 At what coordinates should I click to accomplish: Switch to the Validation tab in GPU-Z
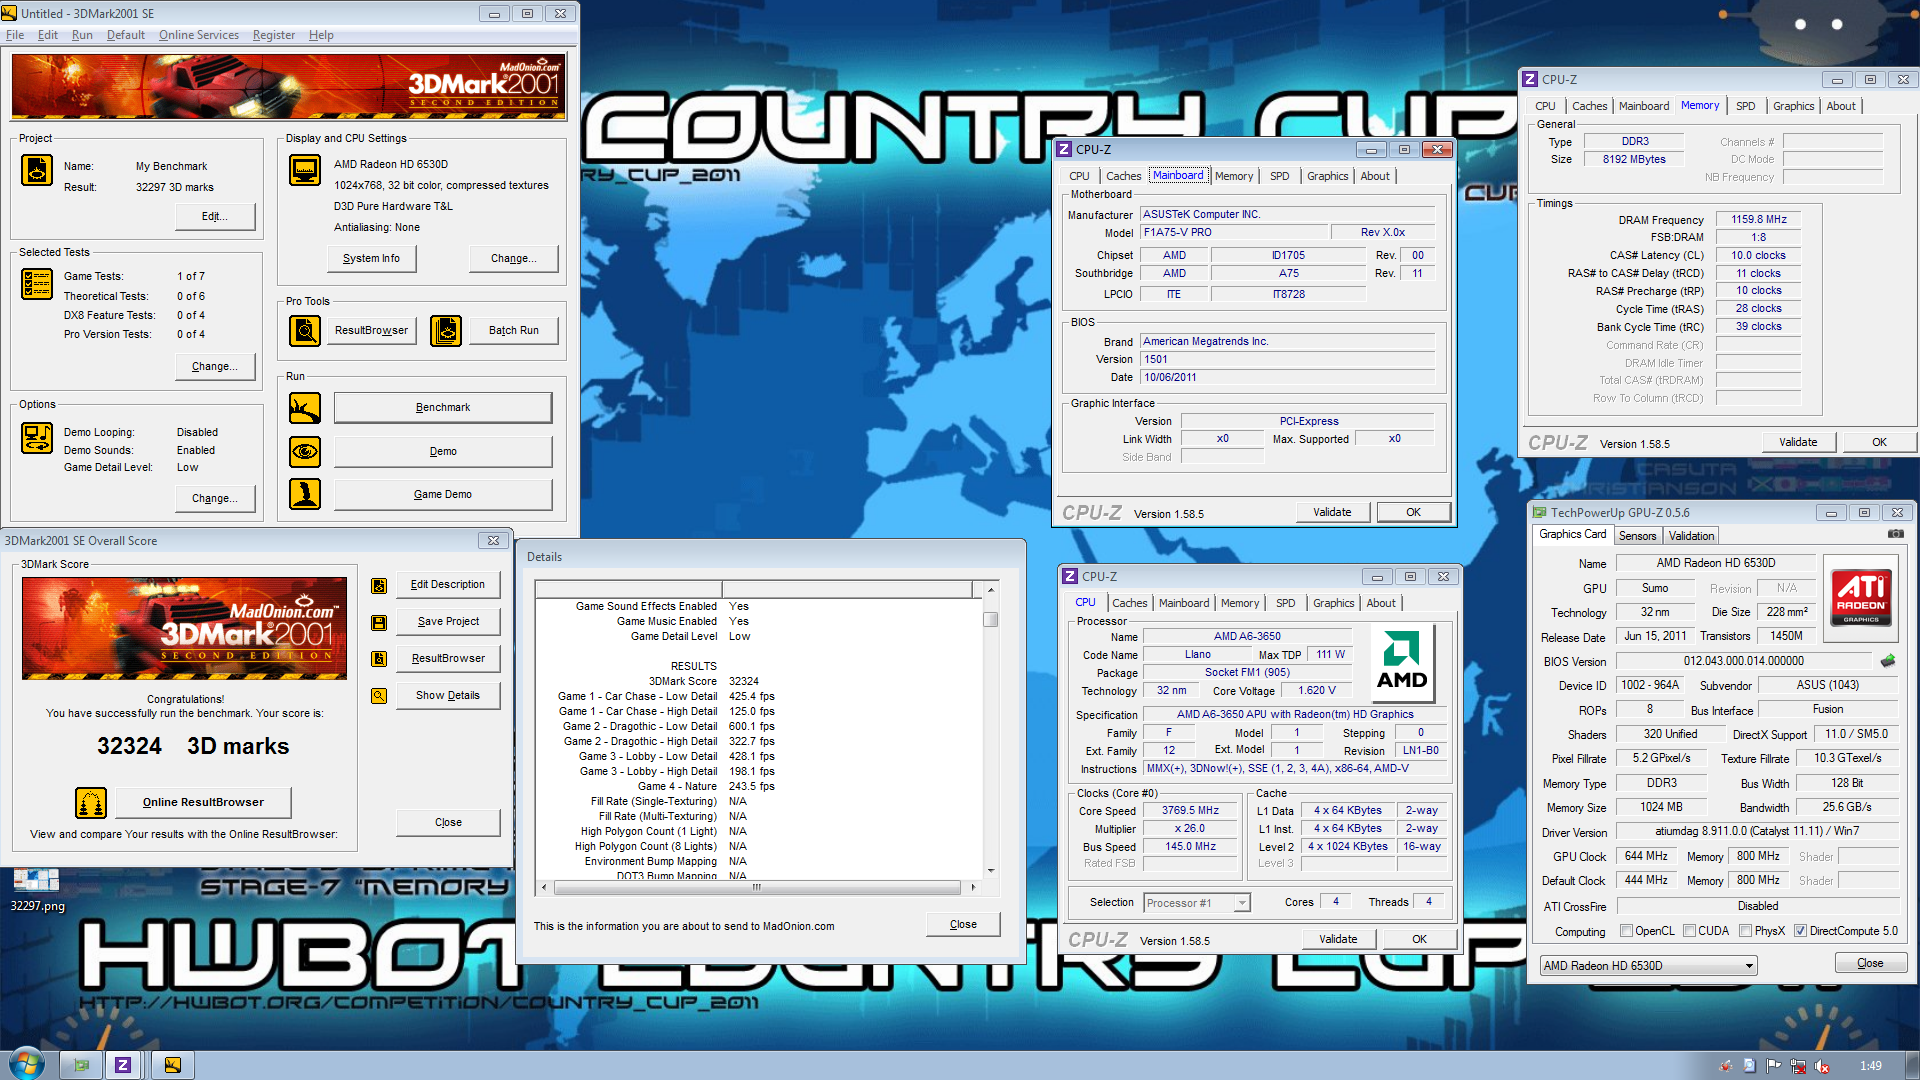[1691, 536]
